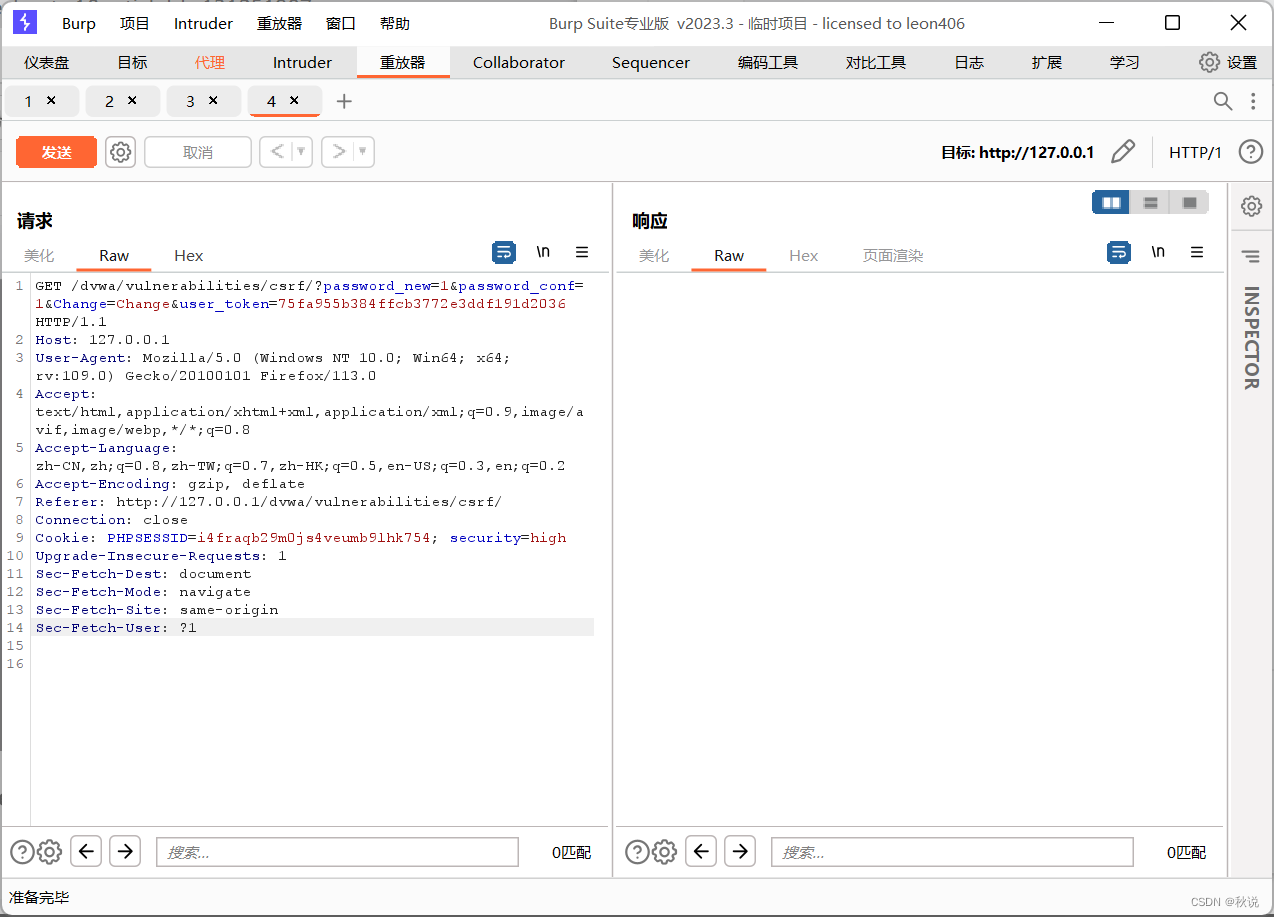
Task: Switch to 对比工具 tab
Action: point(876,62)
